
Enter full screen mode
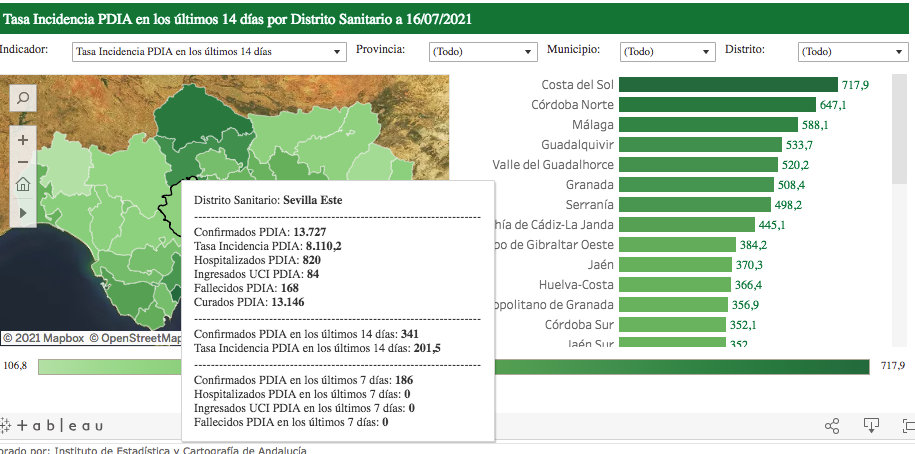tap(907, 426)
